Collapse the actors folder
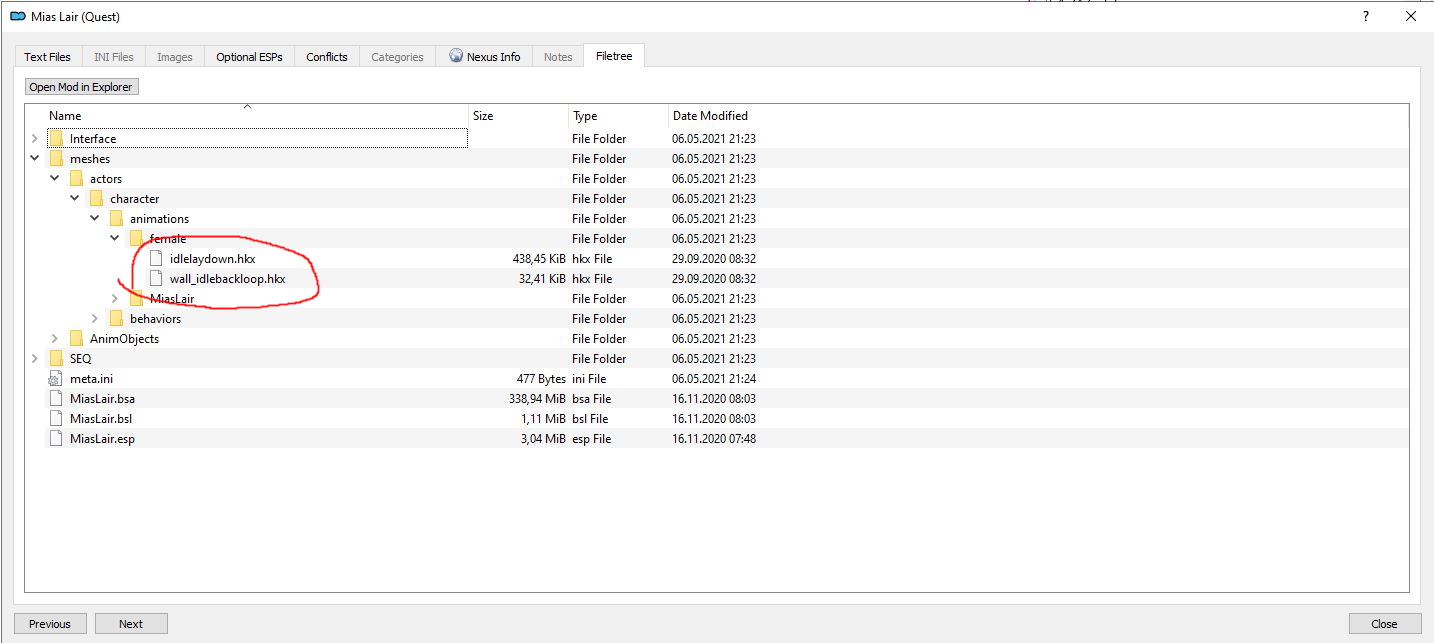The height and width of the screenshot is (643, 1434). (x=55, y=179)
